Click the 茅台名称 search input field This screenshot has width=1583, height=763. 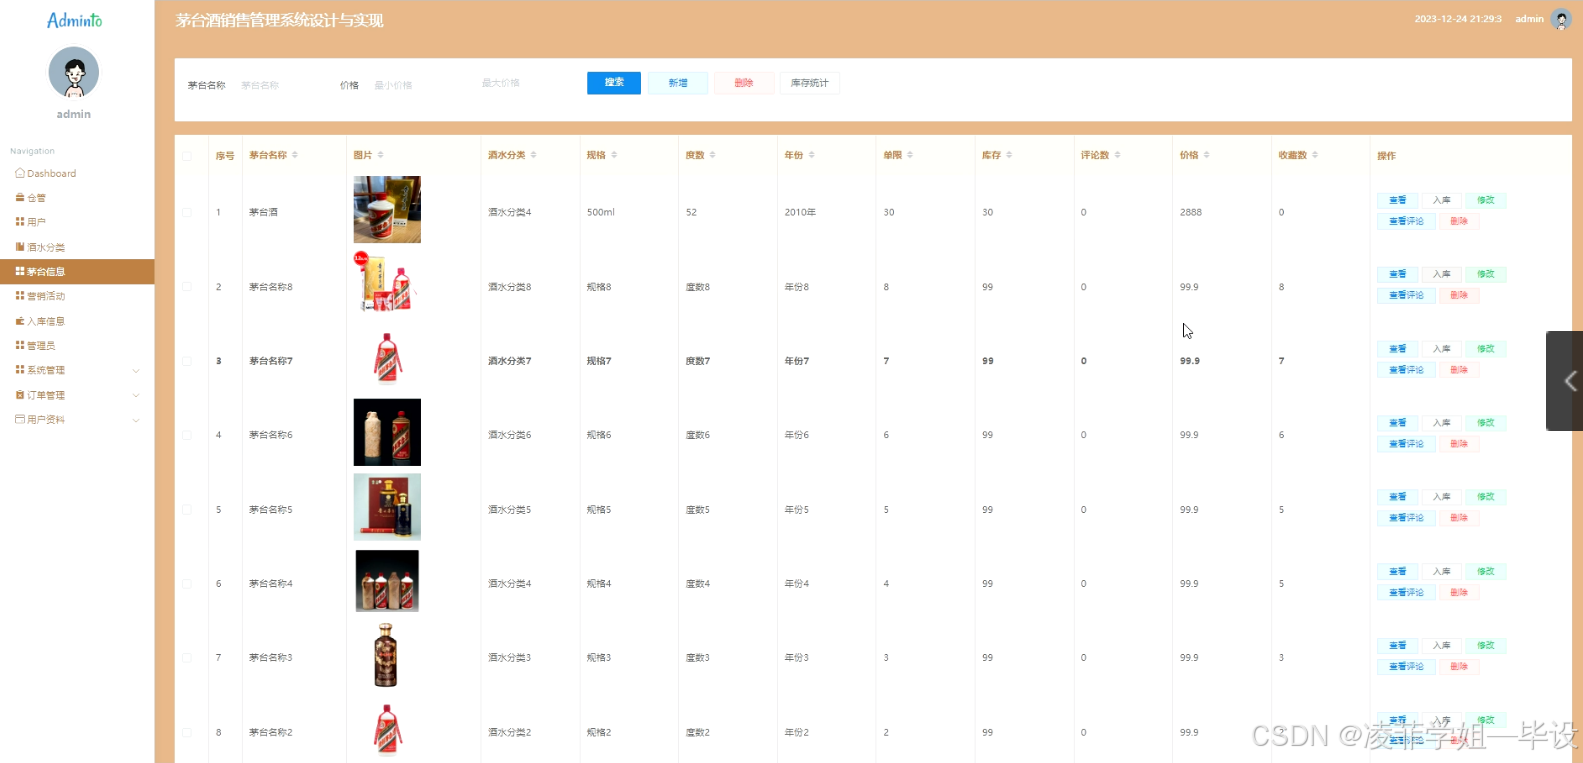[279, 85]
